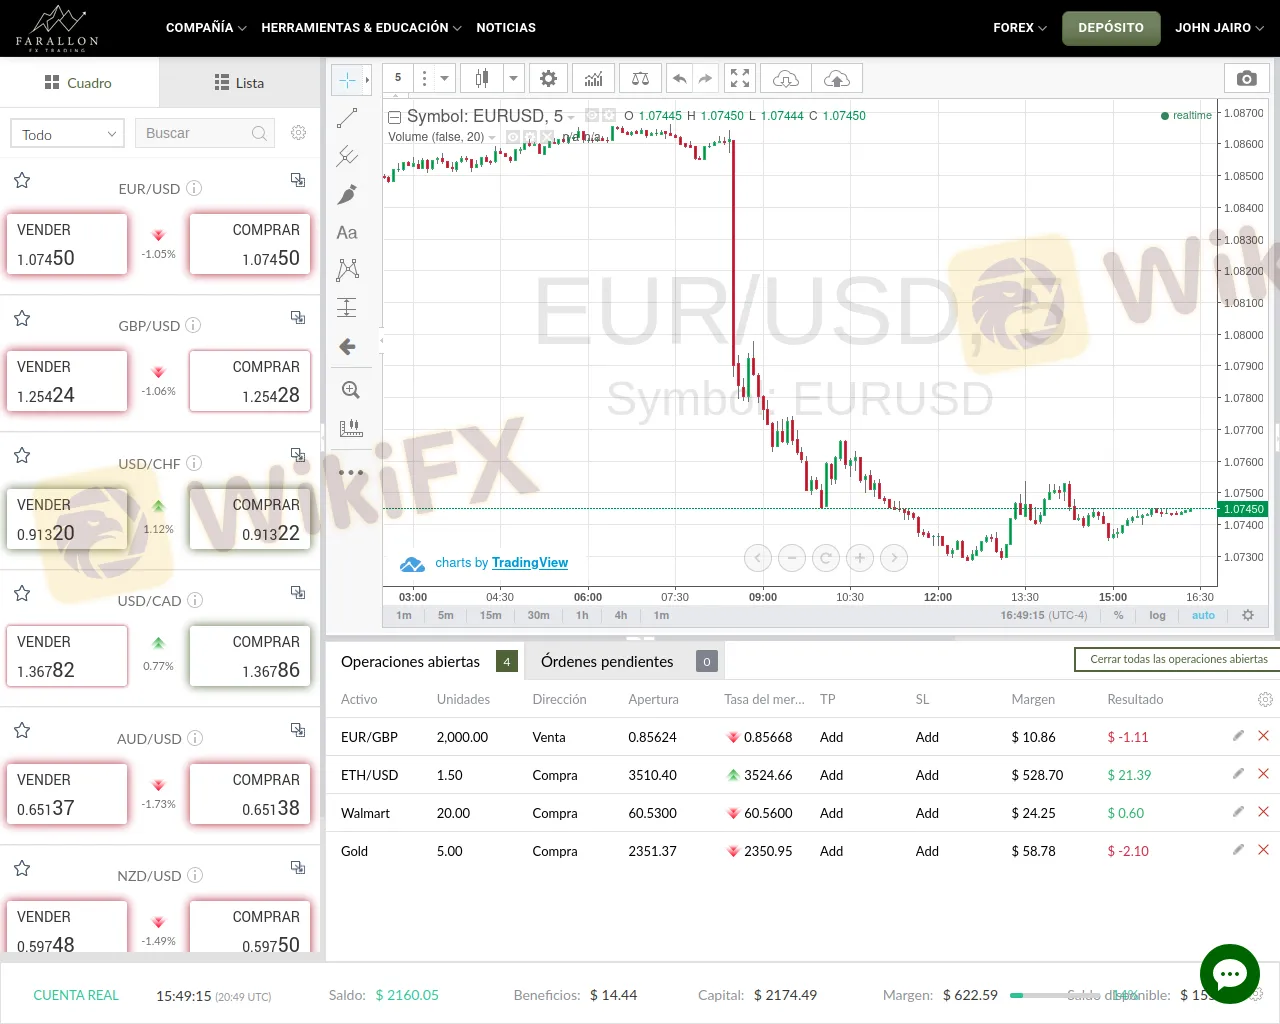
Task: Select the 15m timeframe
Action: (491, 615)
